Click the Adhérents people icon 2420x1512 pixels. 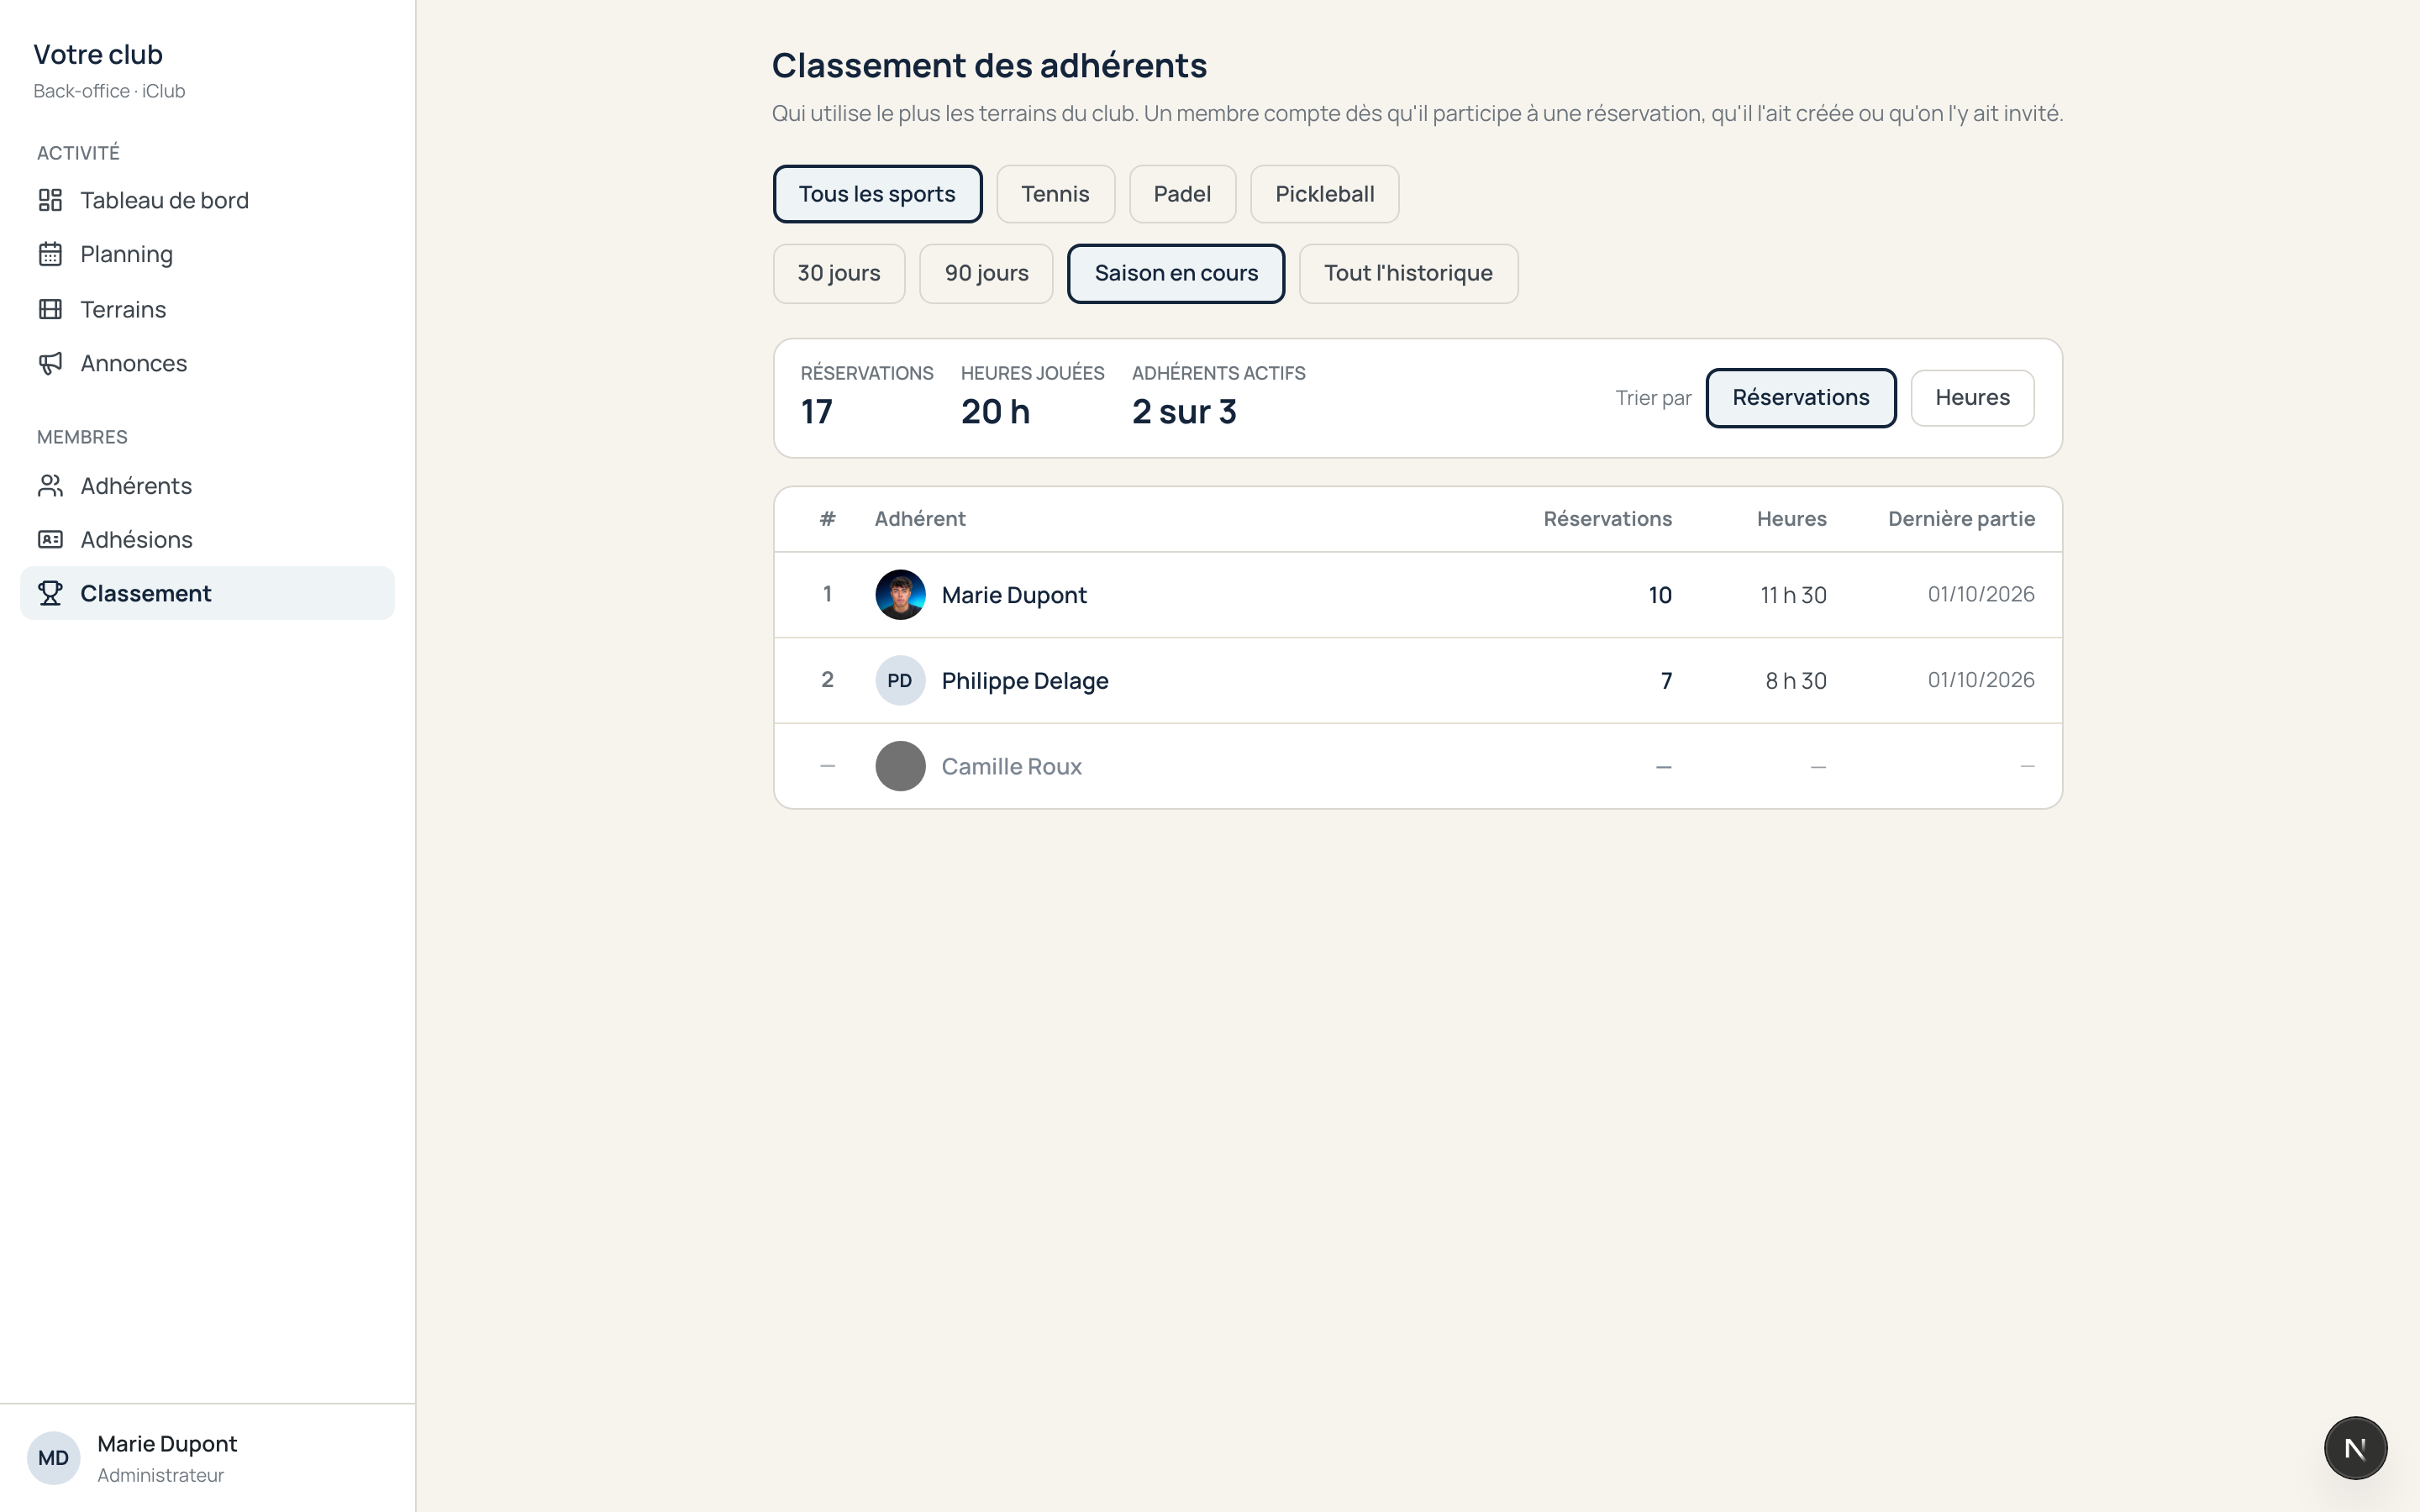pyautogui.click(x=50, y=486)
